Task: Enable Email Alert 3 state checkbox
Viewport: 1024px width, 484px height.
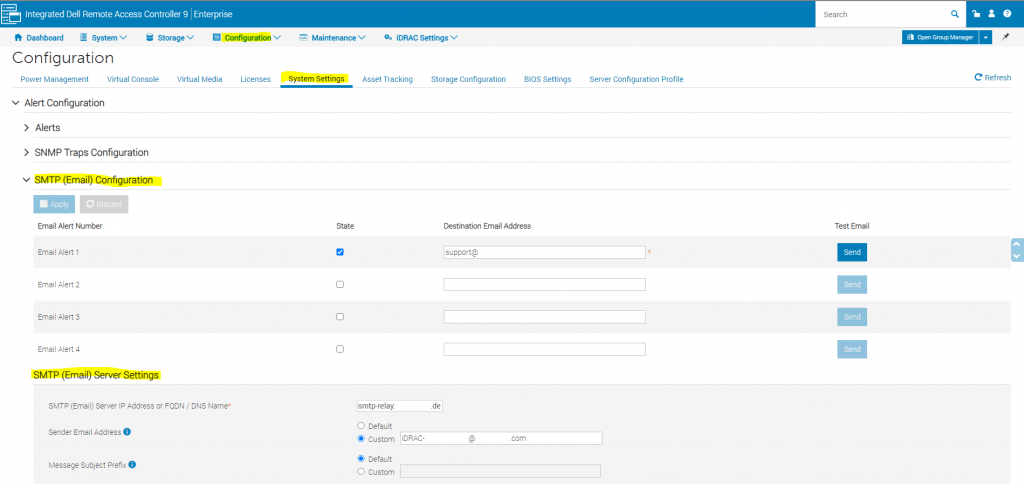Action: click(x=340, y=317)
